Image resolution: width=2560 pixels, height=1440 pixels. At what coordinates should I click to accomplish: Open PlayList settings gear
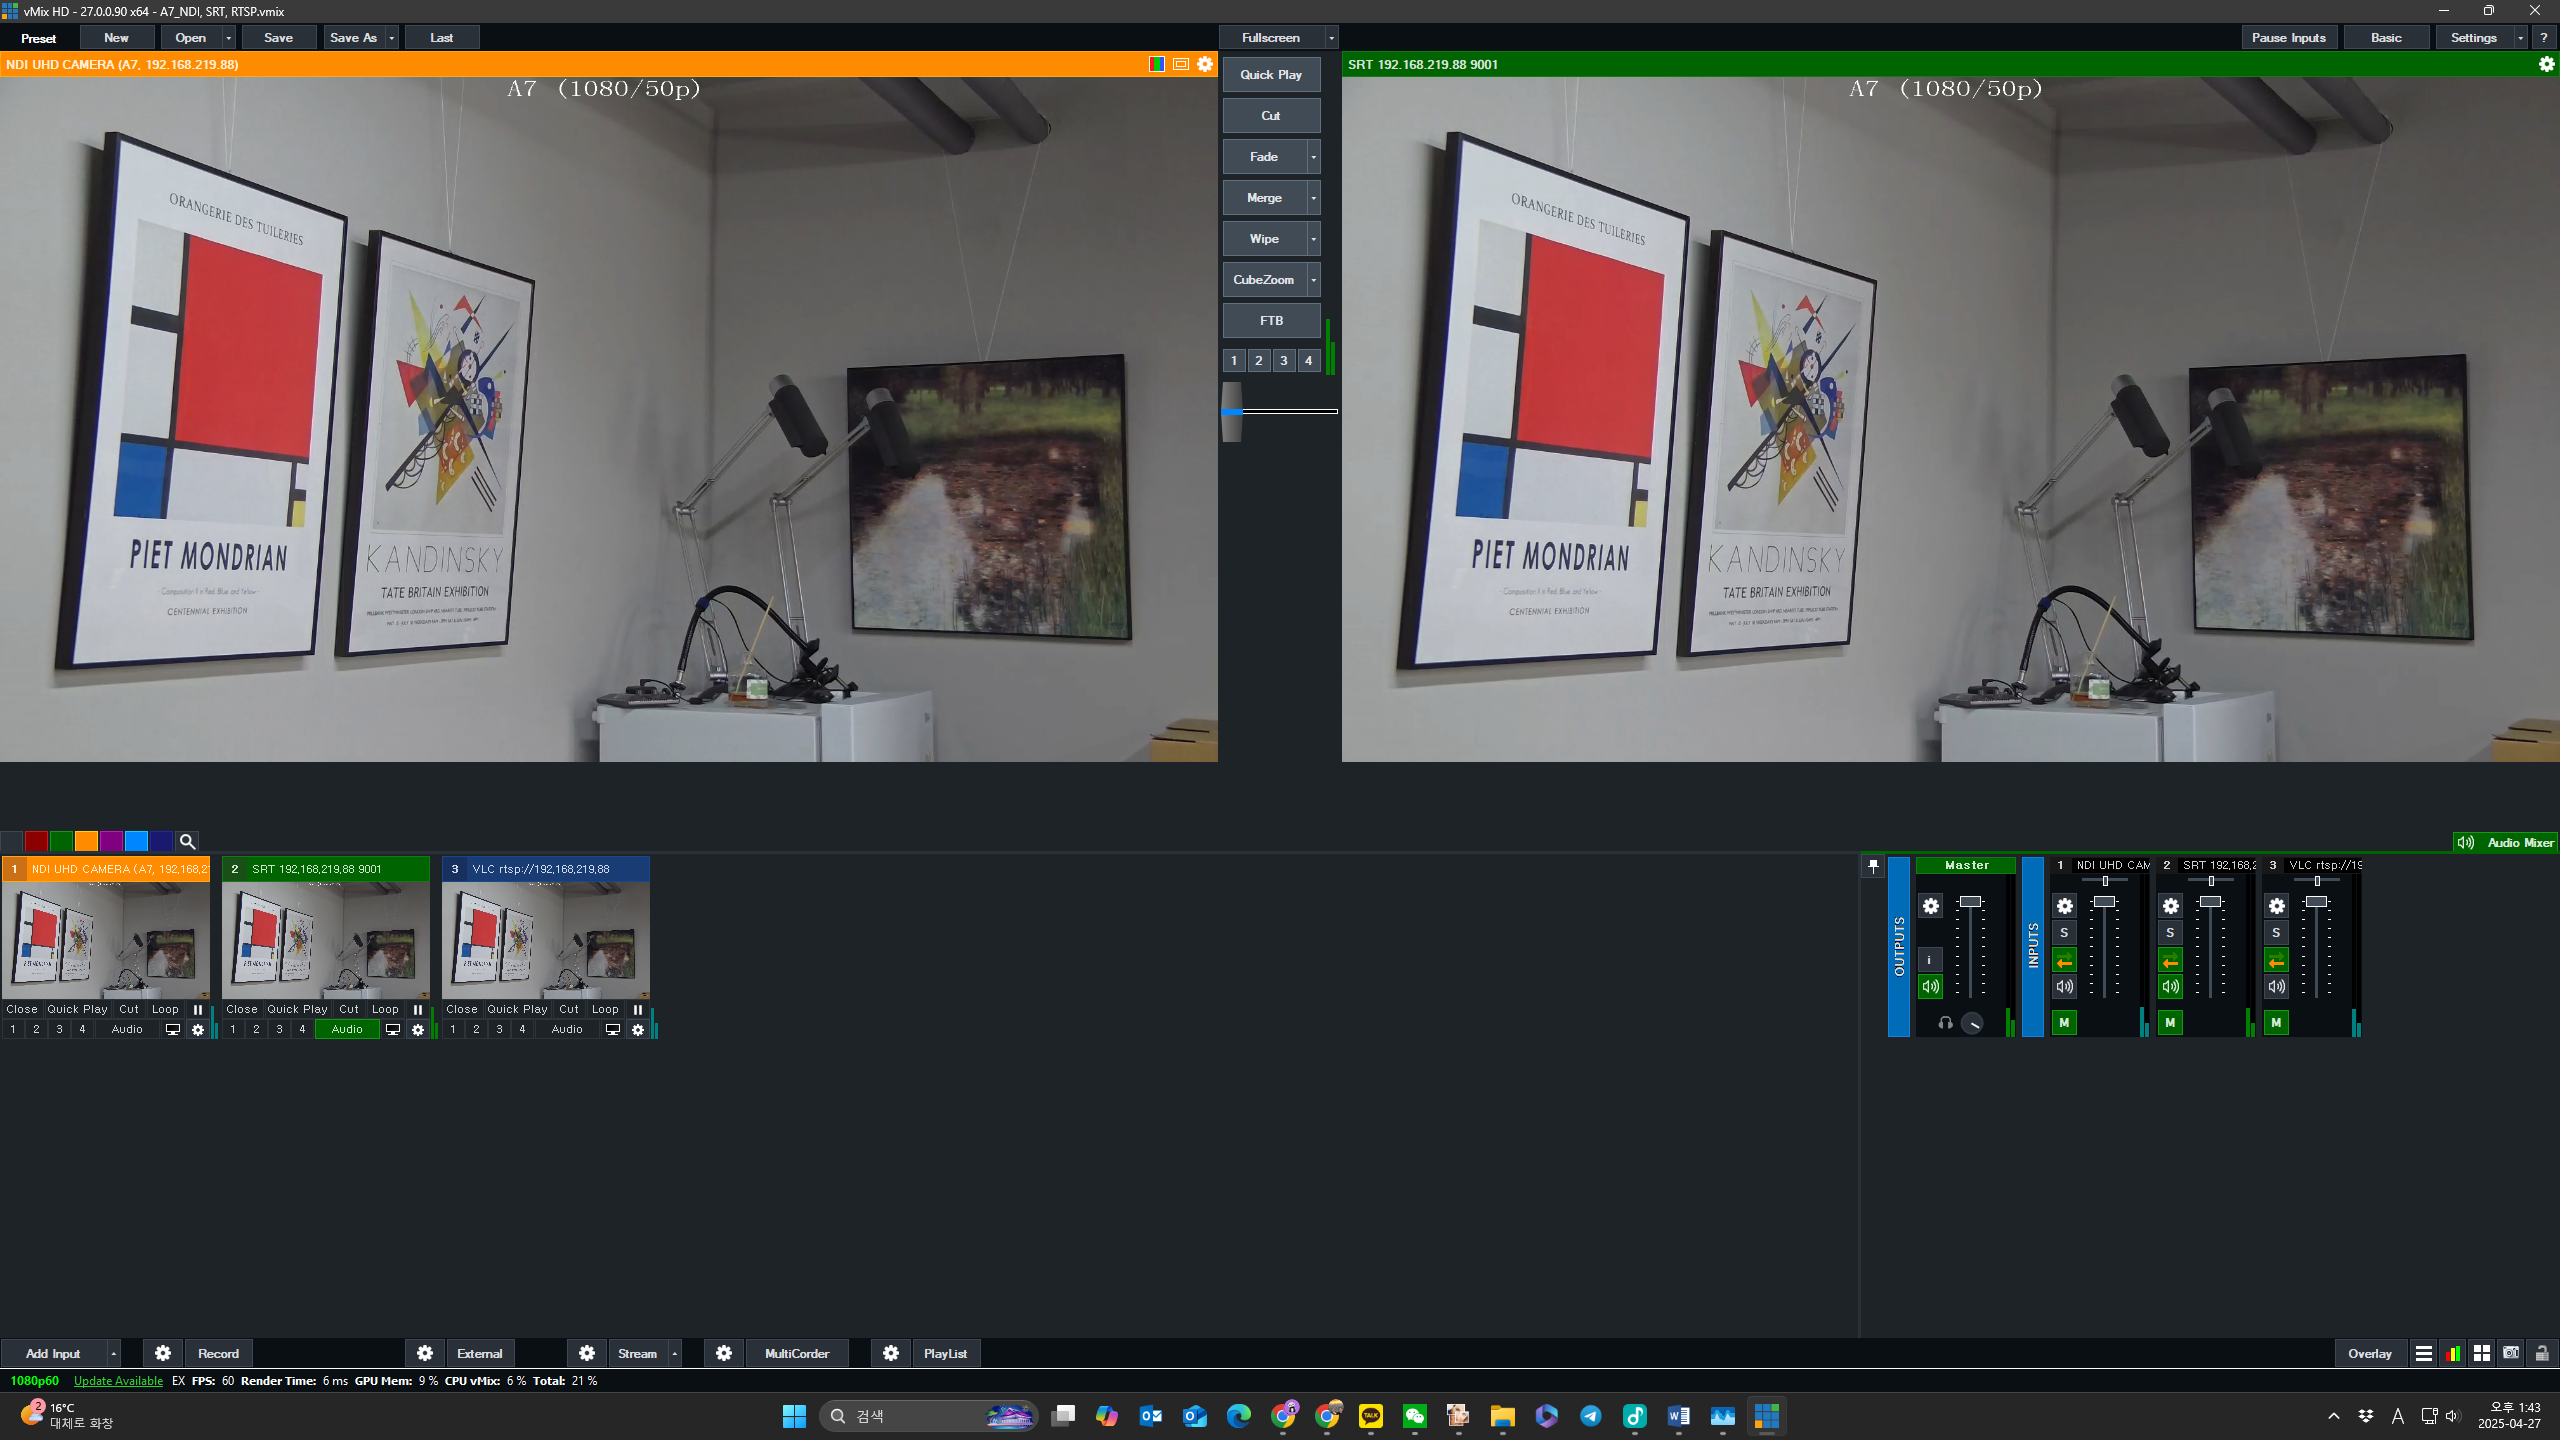coord(891,1353)
